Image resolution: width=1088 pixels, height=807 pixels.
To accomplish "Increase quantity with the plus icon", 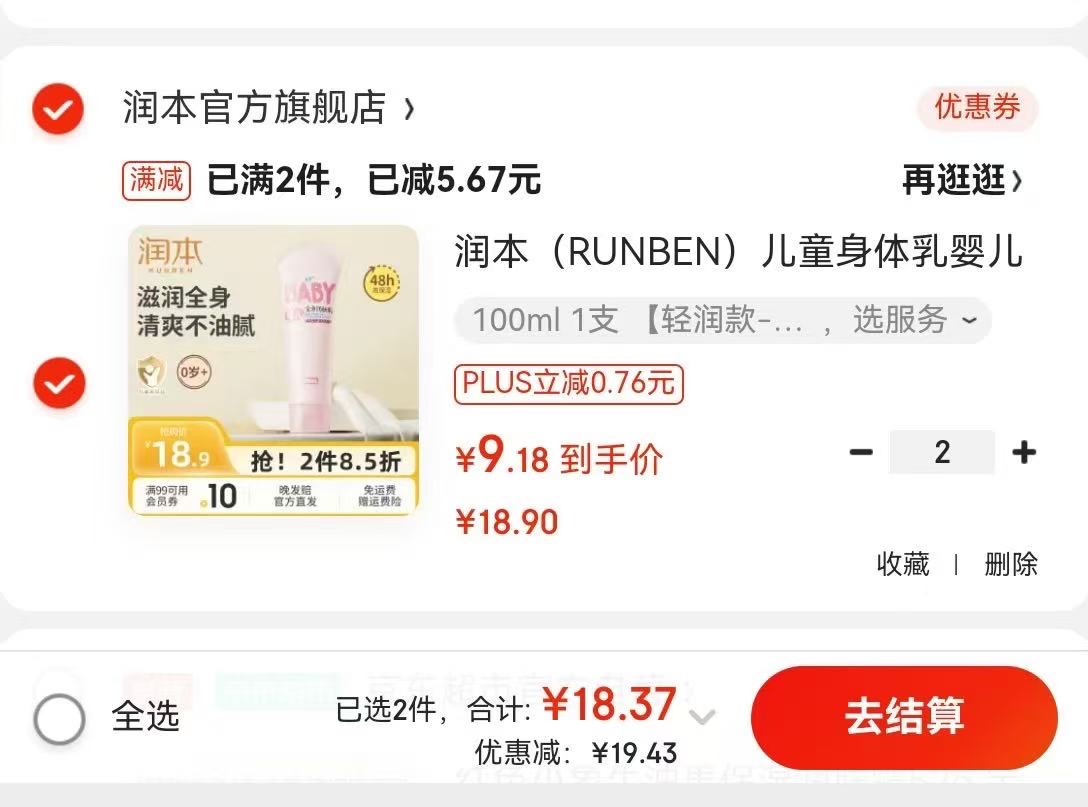I will pos(1024,452).
